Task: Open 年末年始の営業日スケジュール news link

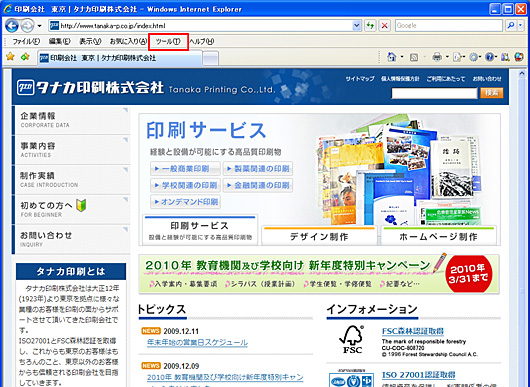Action: point(197,342)
